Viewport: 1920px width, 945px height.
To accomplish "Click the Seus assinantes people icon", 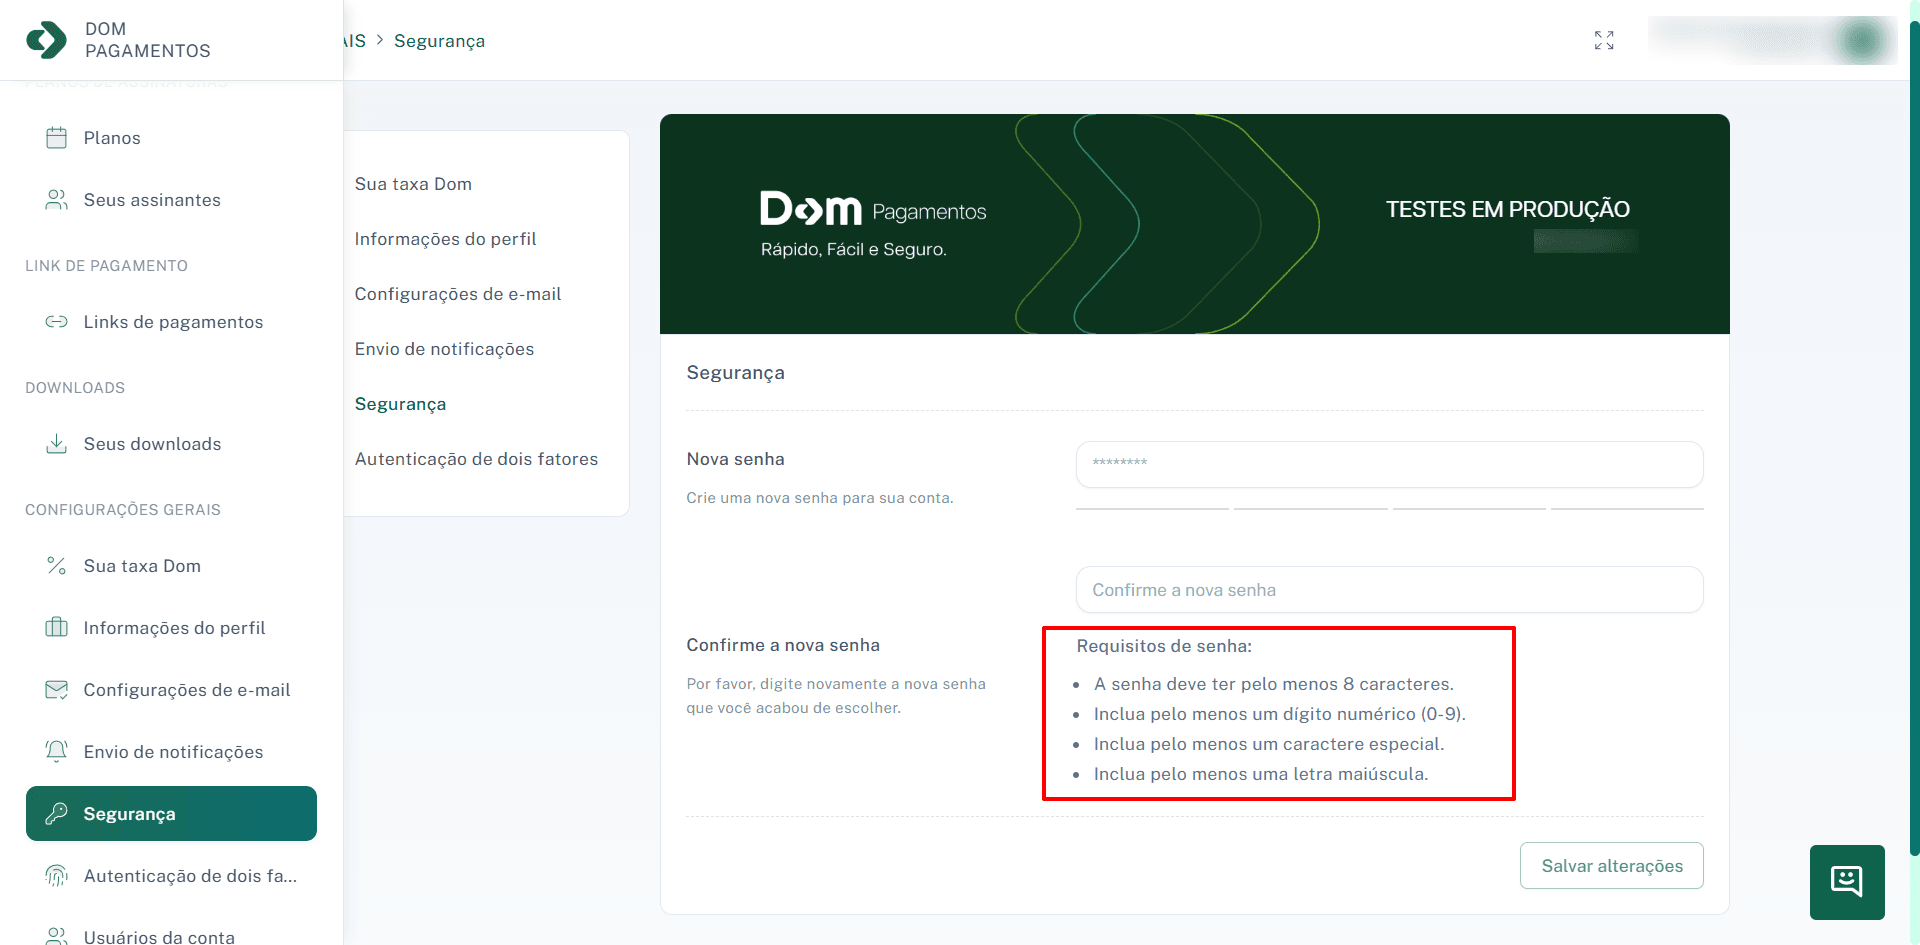I will click(x=57, y=199).
